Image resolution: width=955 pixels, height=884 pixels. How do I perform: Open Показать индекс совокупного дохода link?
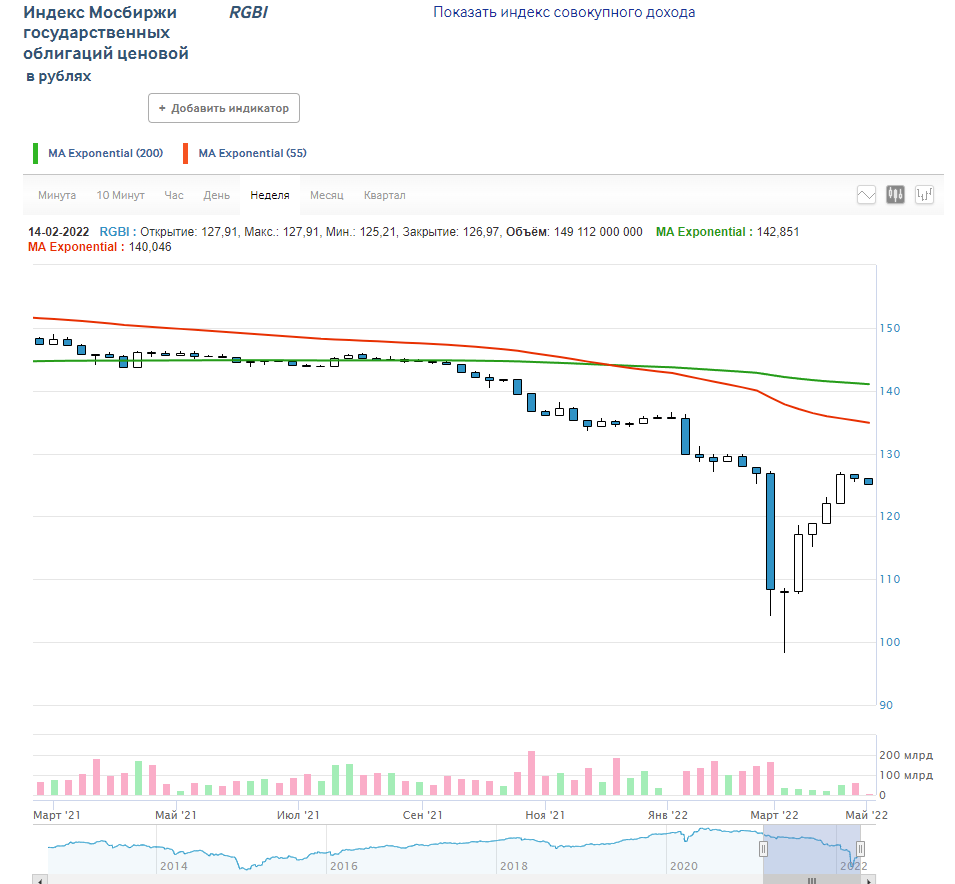pos(564,12)
